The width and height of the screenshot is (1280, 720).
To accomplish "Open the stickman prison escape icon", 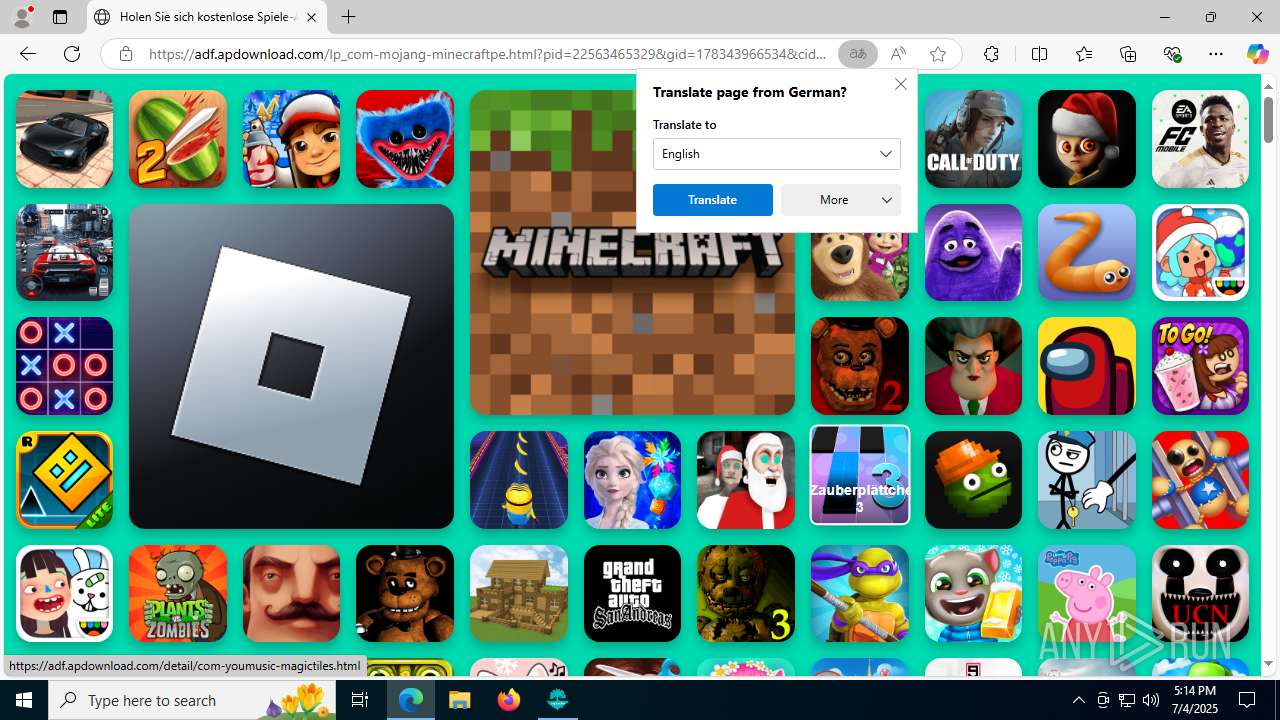I will [x=1087, y=480].
